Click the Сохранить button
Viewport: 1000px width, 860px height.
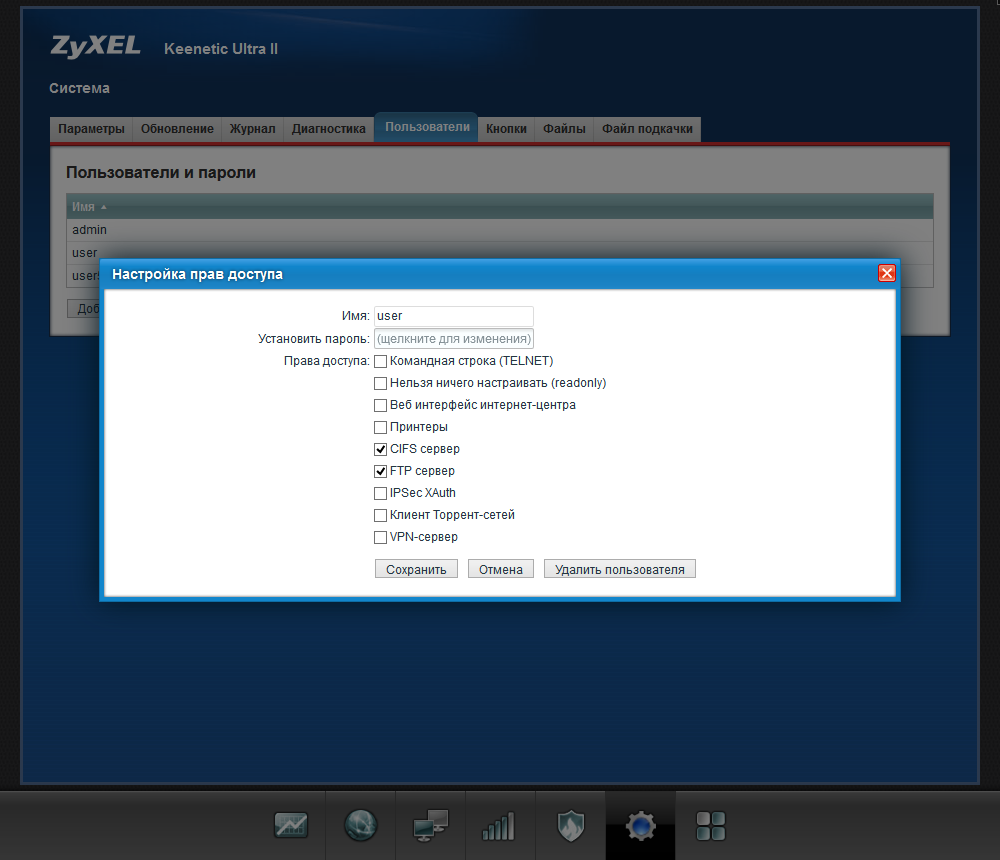pyautogui.click(x=416, y=569)
